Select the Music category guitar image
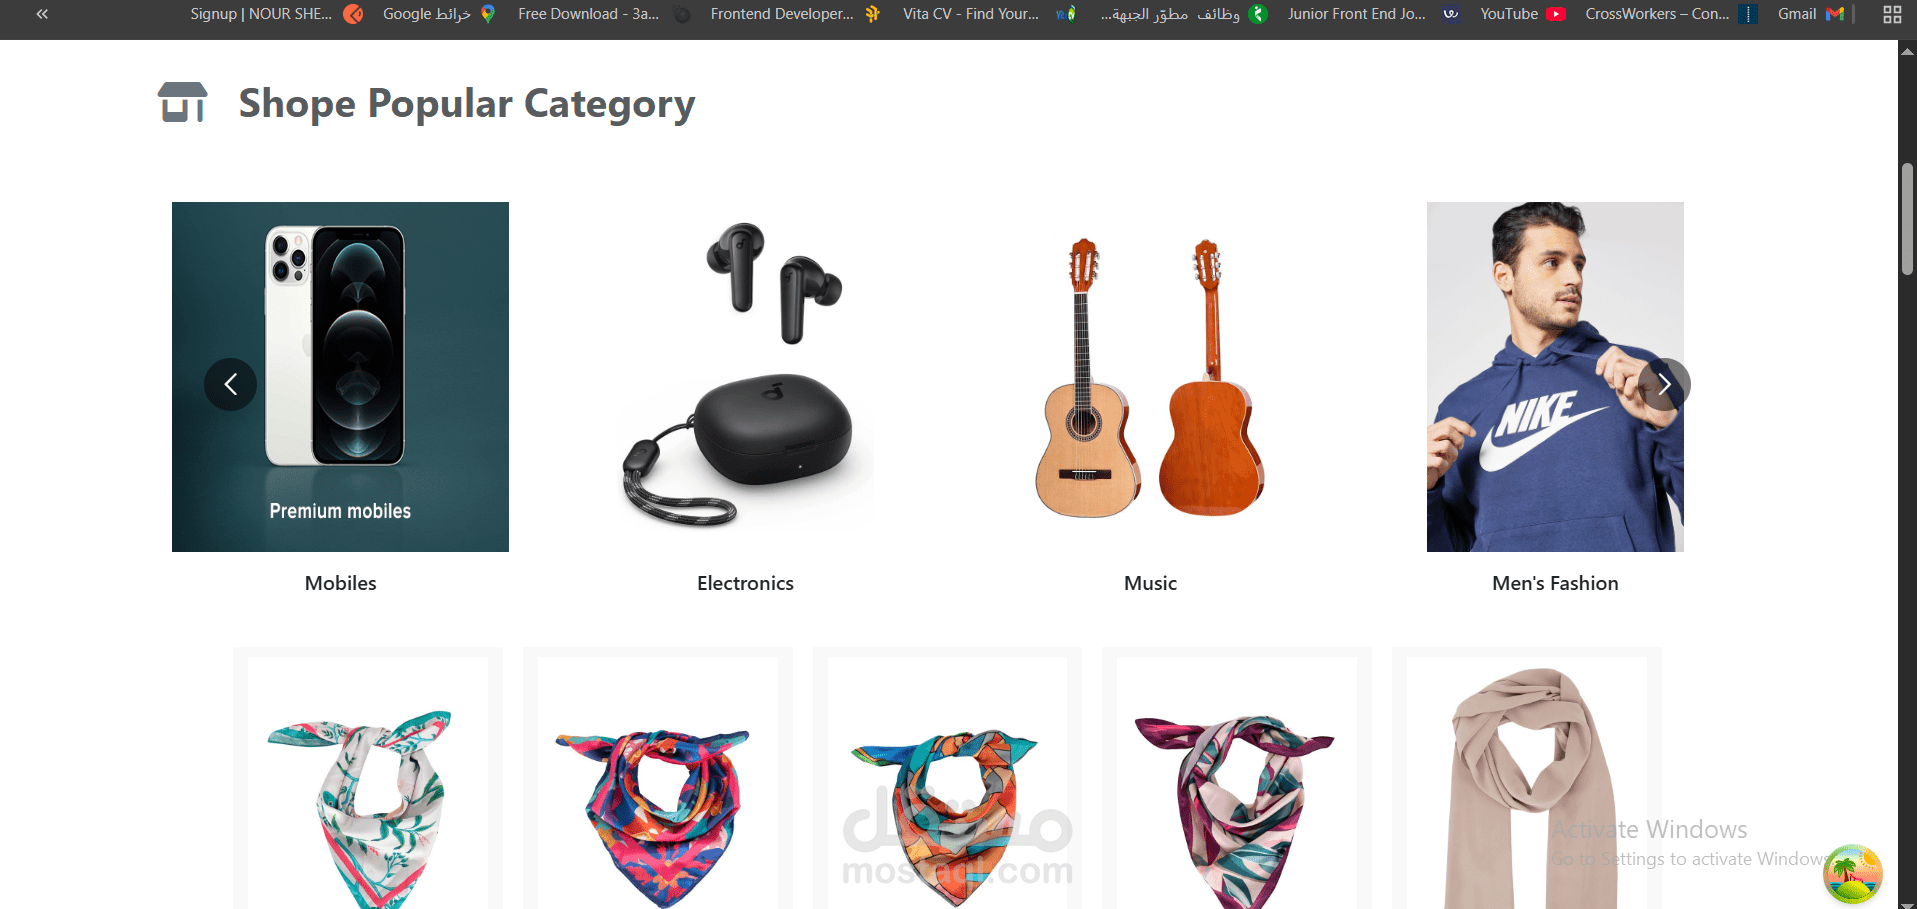Image resolution: width=1917 pixels, height=909 pixels. 1150,377
